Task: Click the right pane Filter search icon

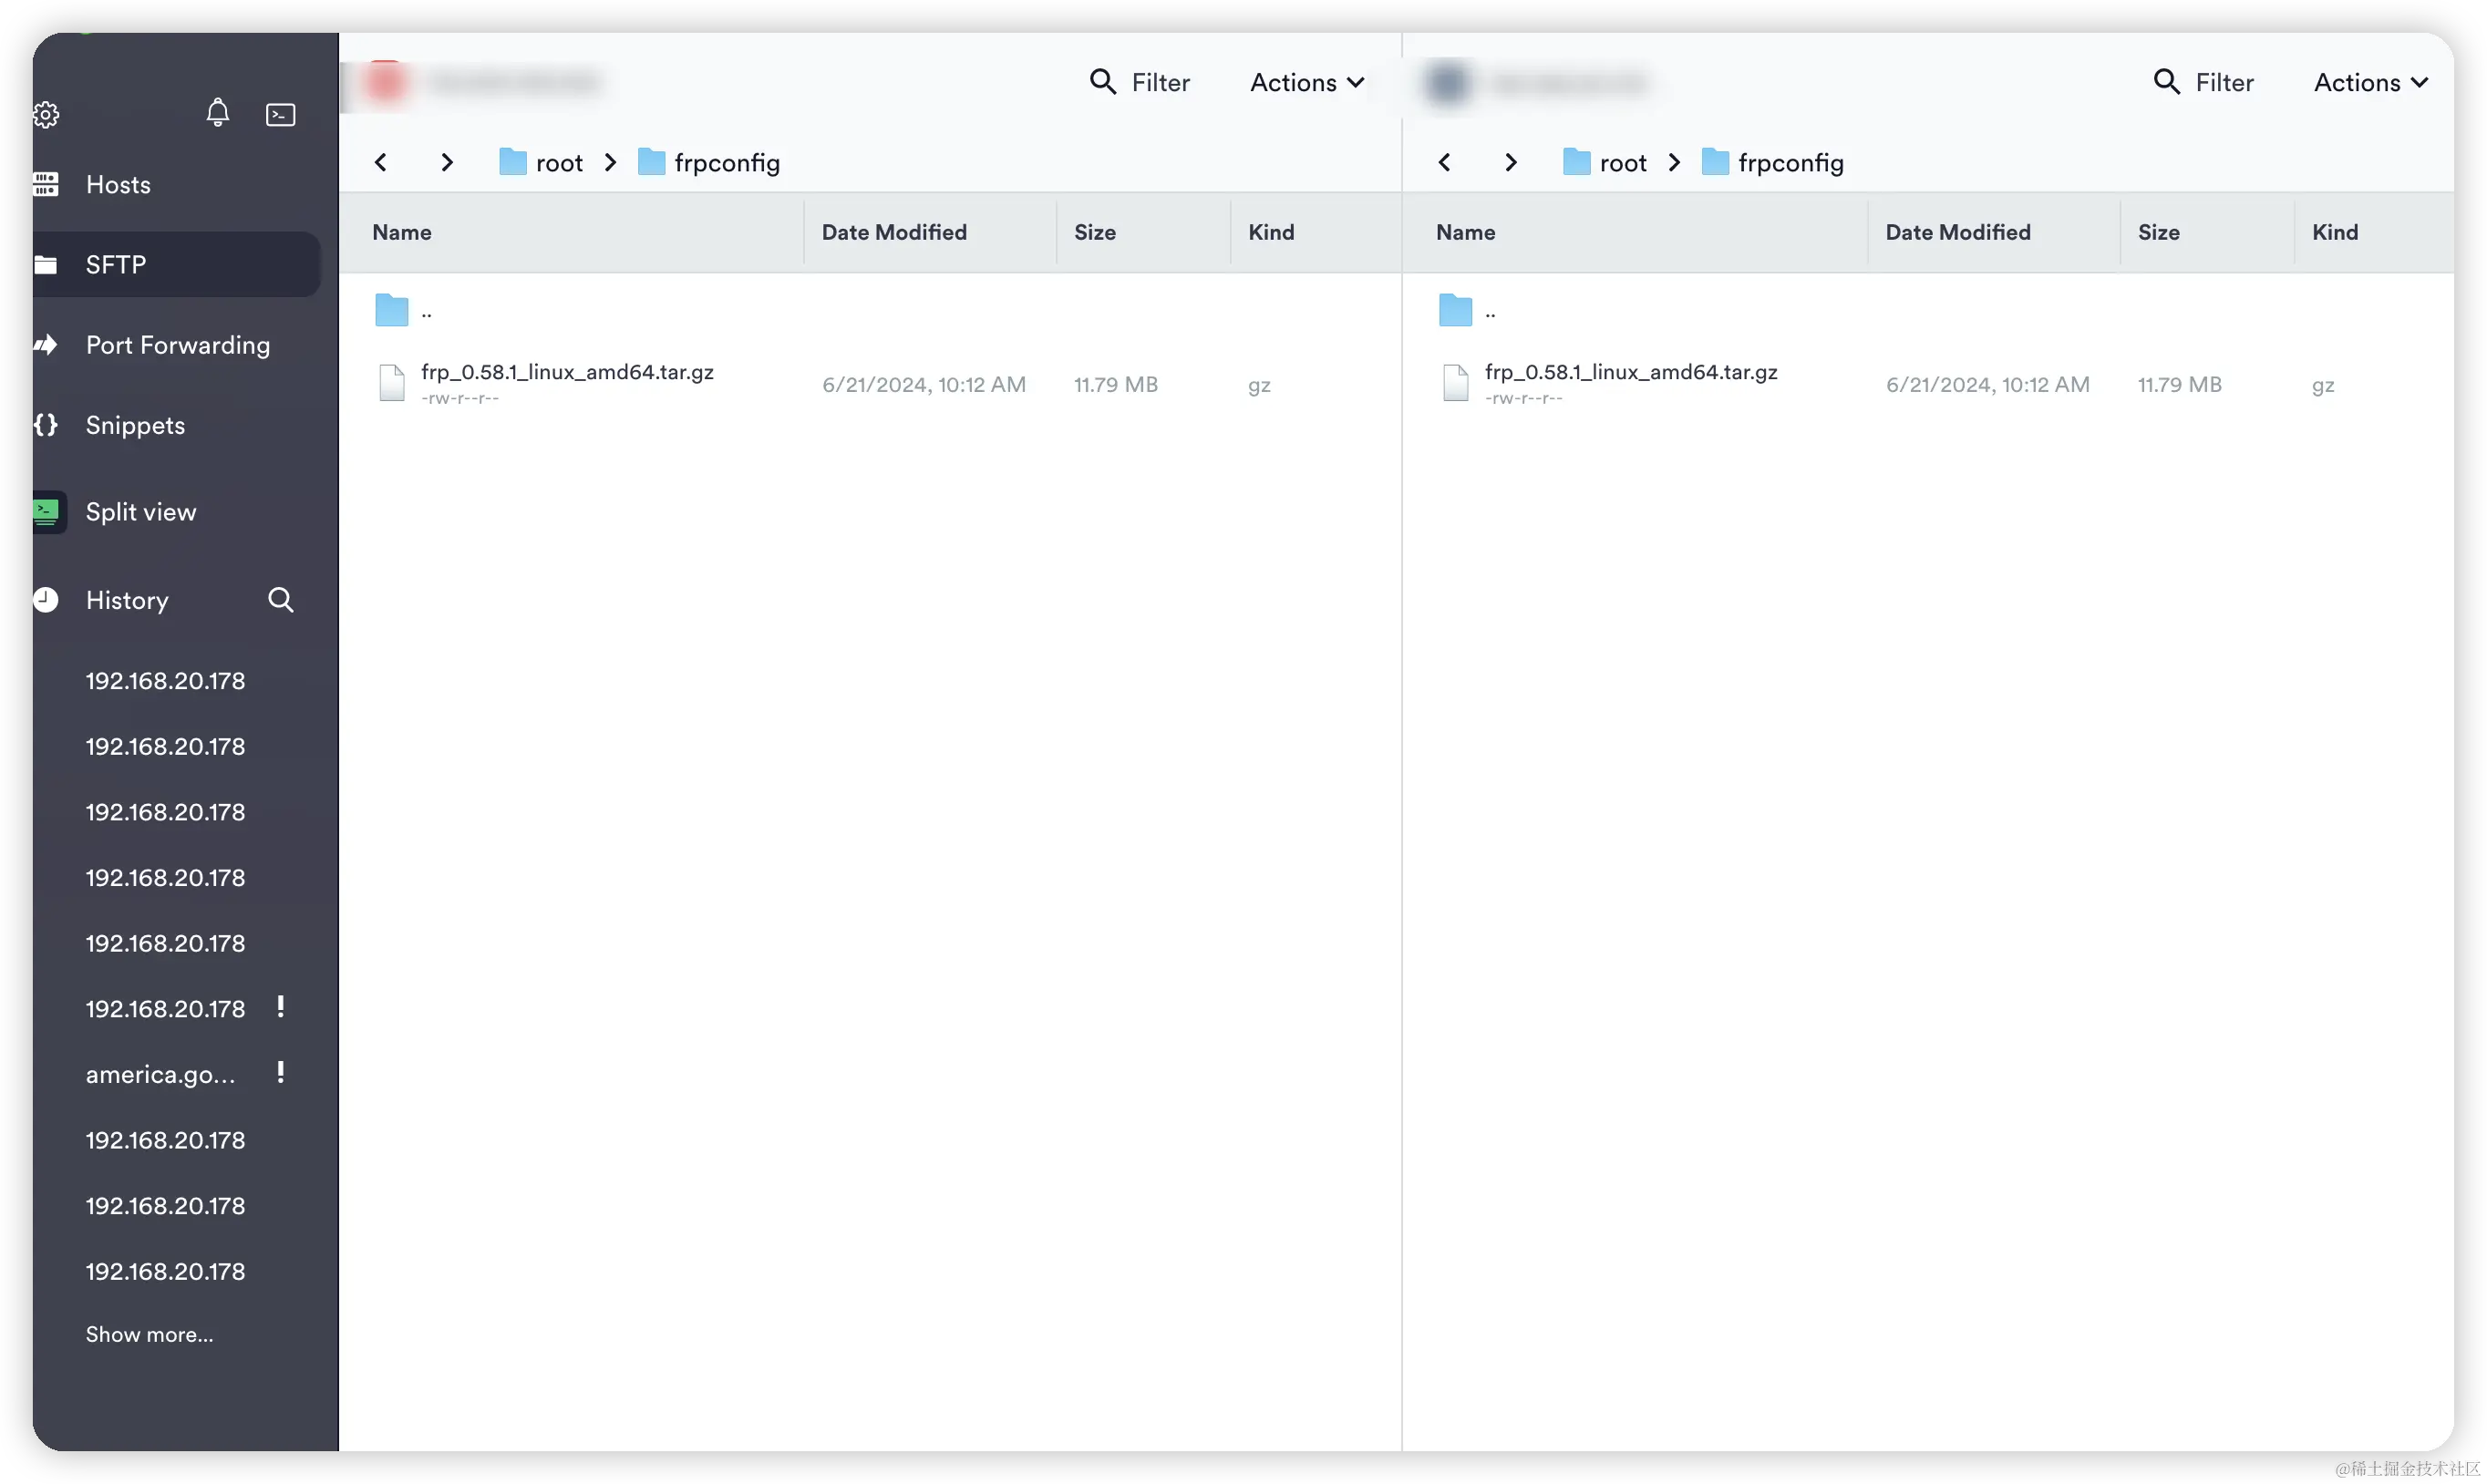Action: [2166, 82]
